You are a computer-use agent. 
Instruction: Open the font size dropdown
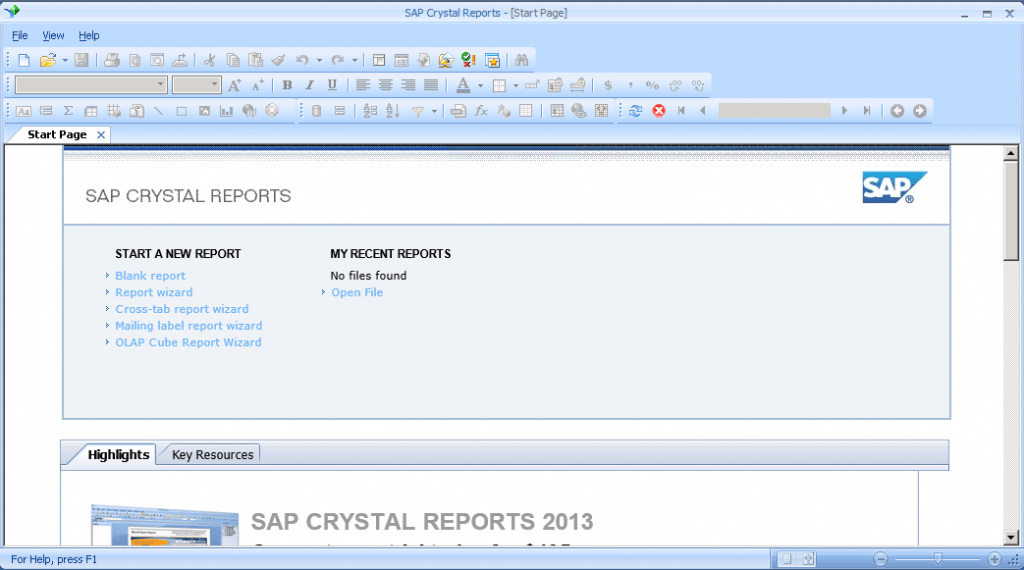click(x=214, y=85)
